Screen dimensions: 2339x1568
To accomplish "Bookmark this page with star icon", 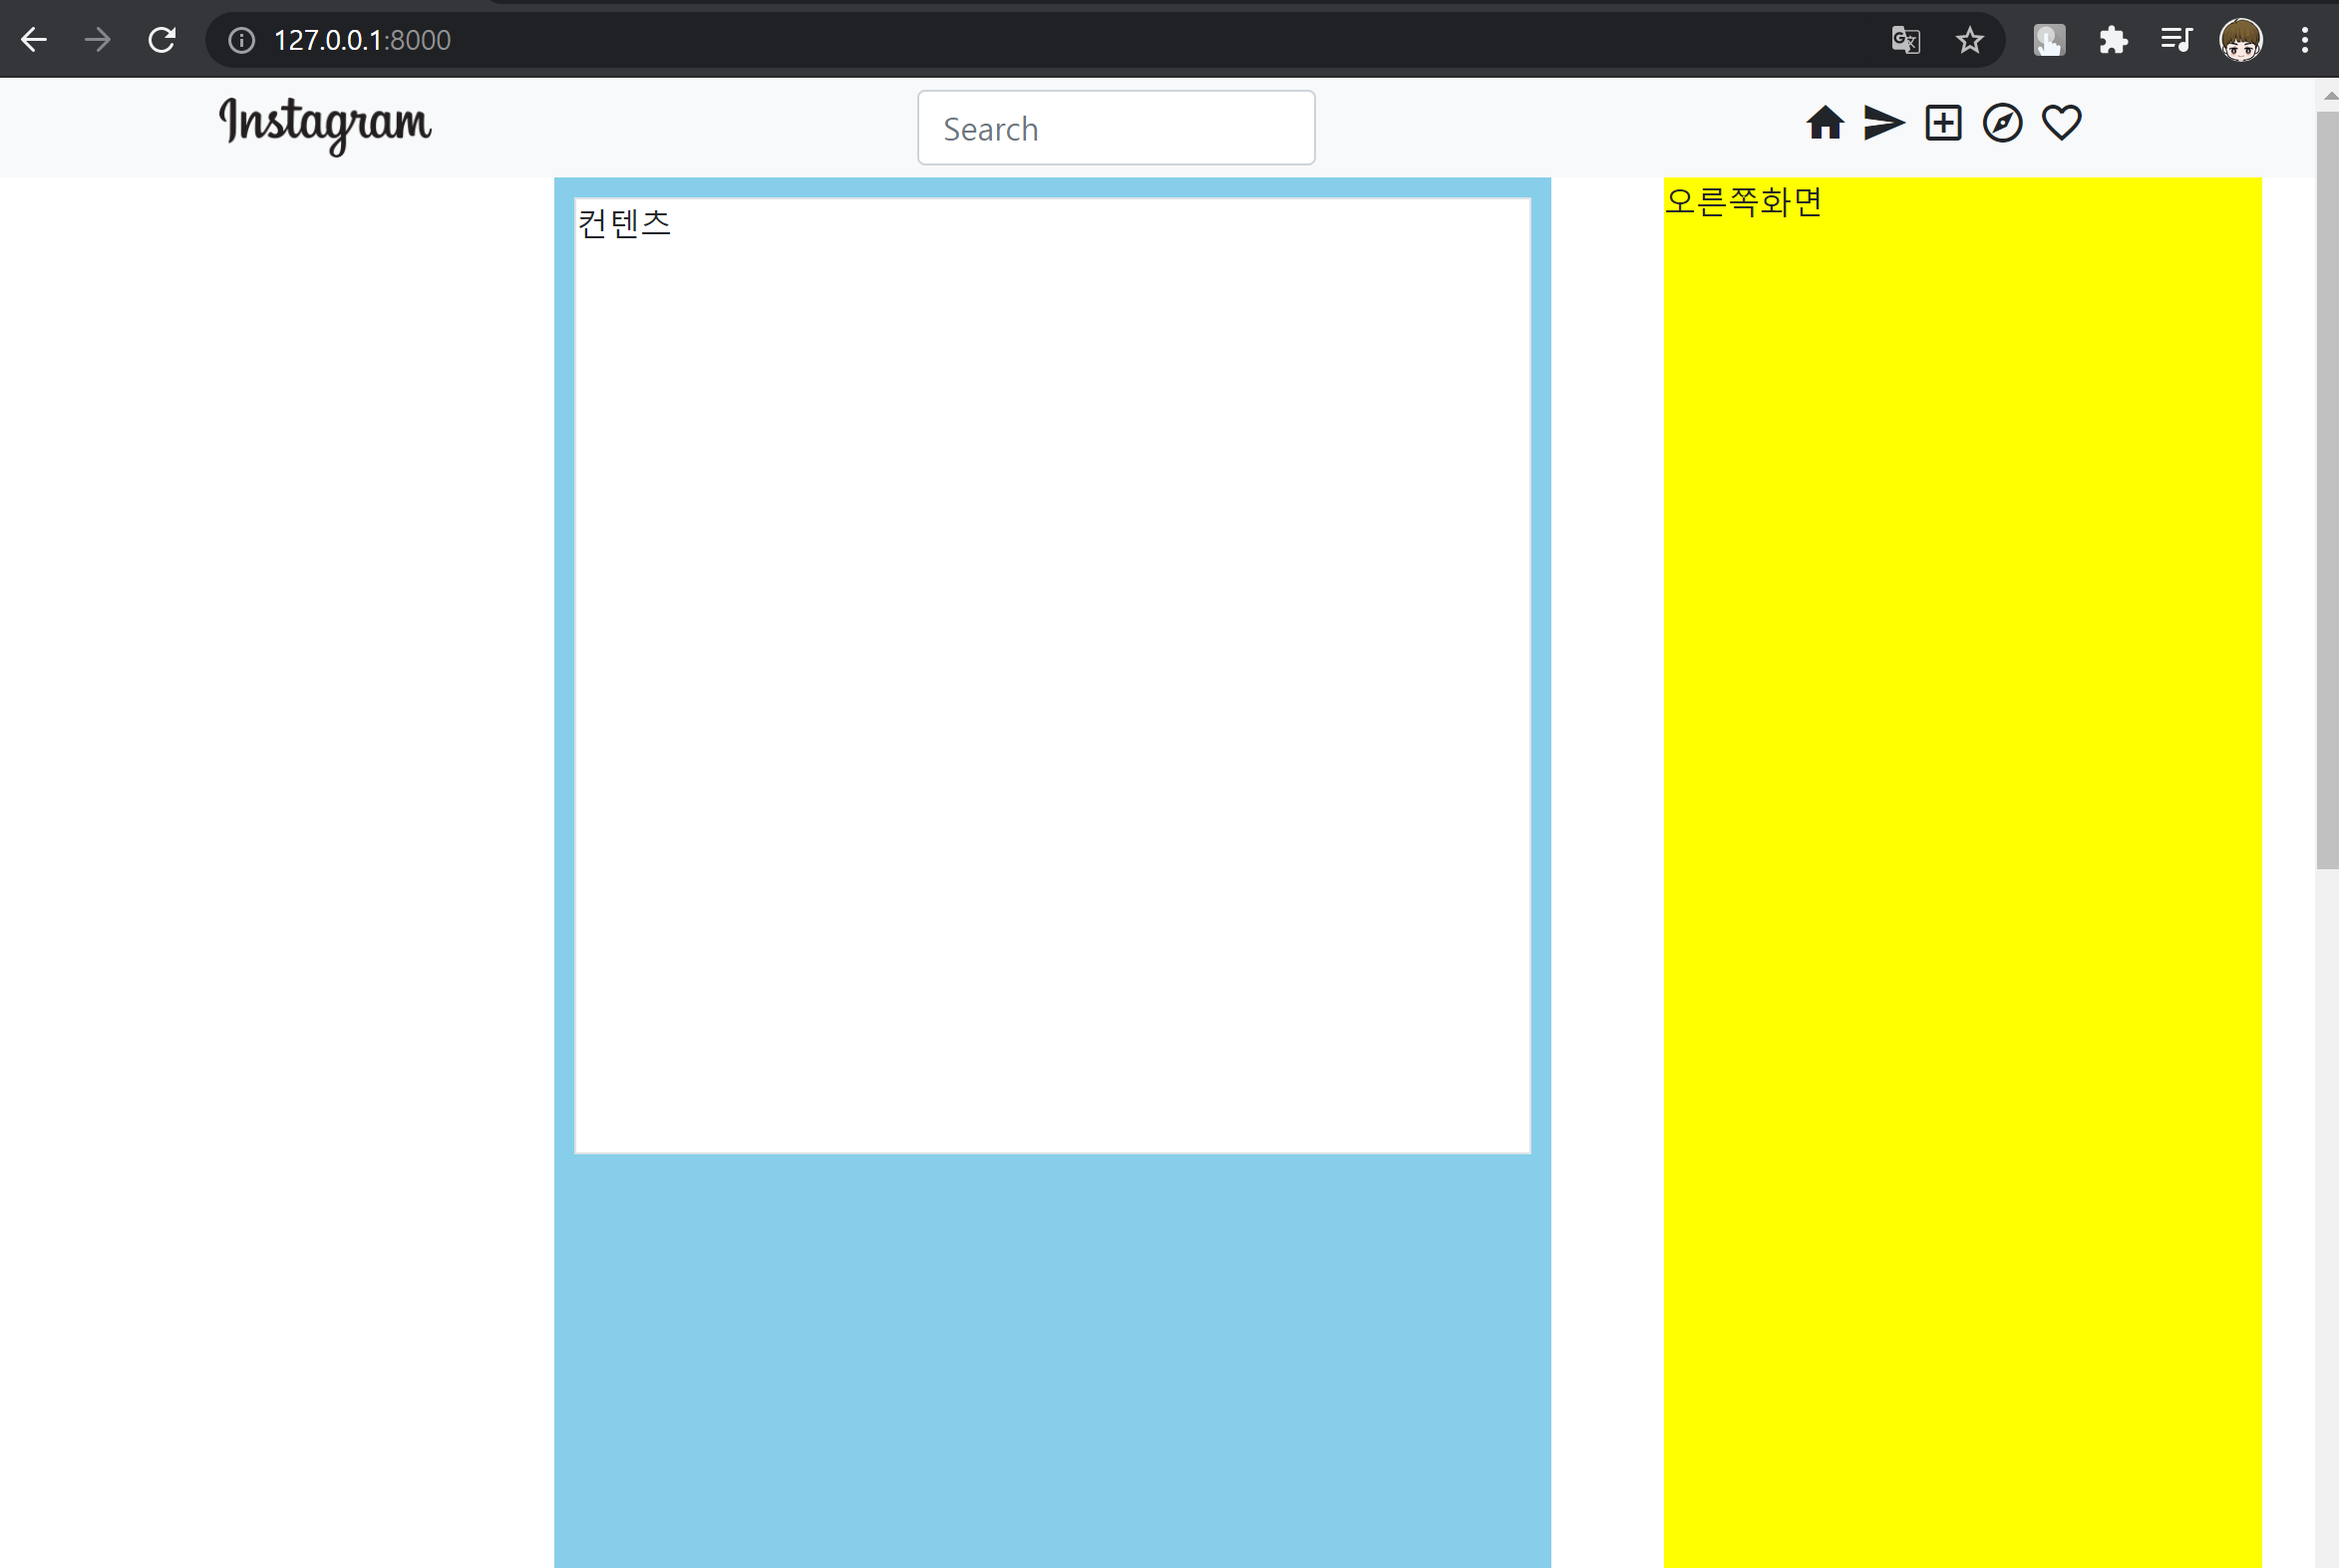I will (x=1969, y=40).
